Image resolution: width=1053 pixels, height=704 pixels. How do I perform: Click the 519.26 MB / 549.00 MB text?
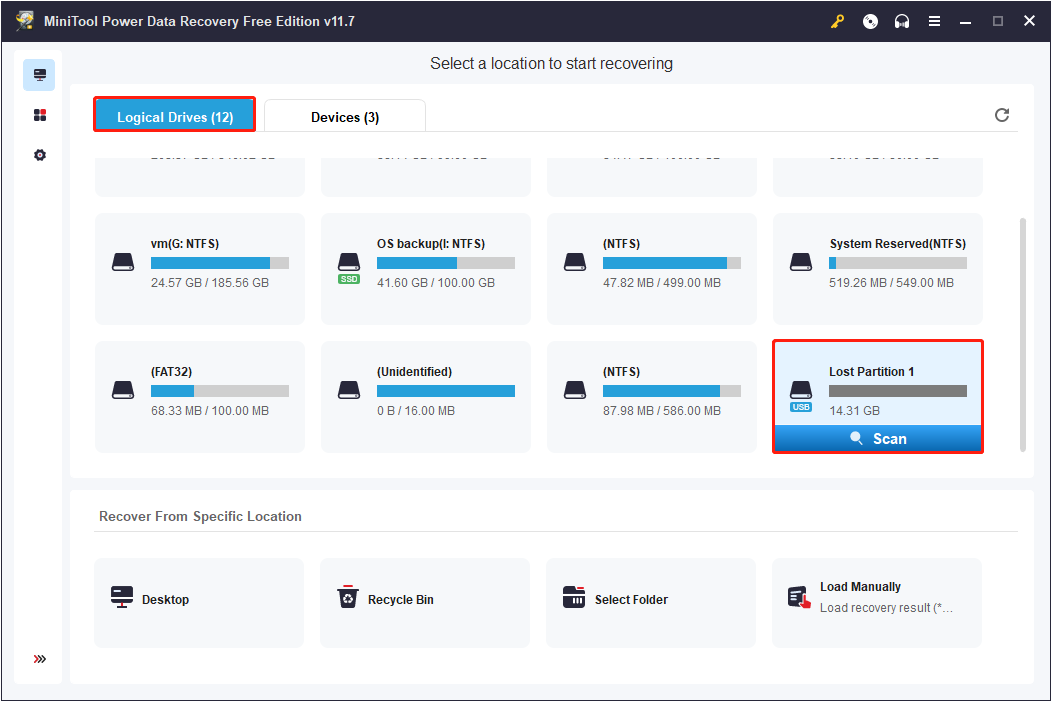pos(891,283)
